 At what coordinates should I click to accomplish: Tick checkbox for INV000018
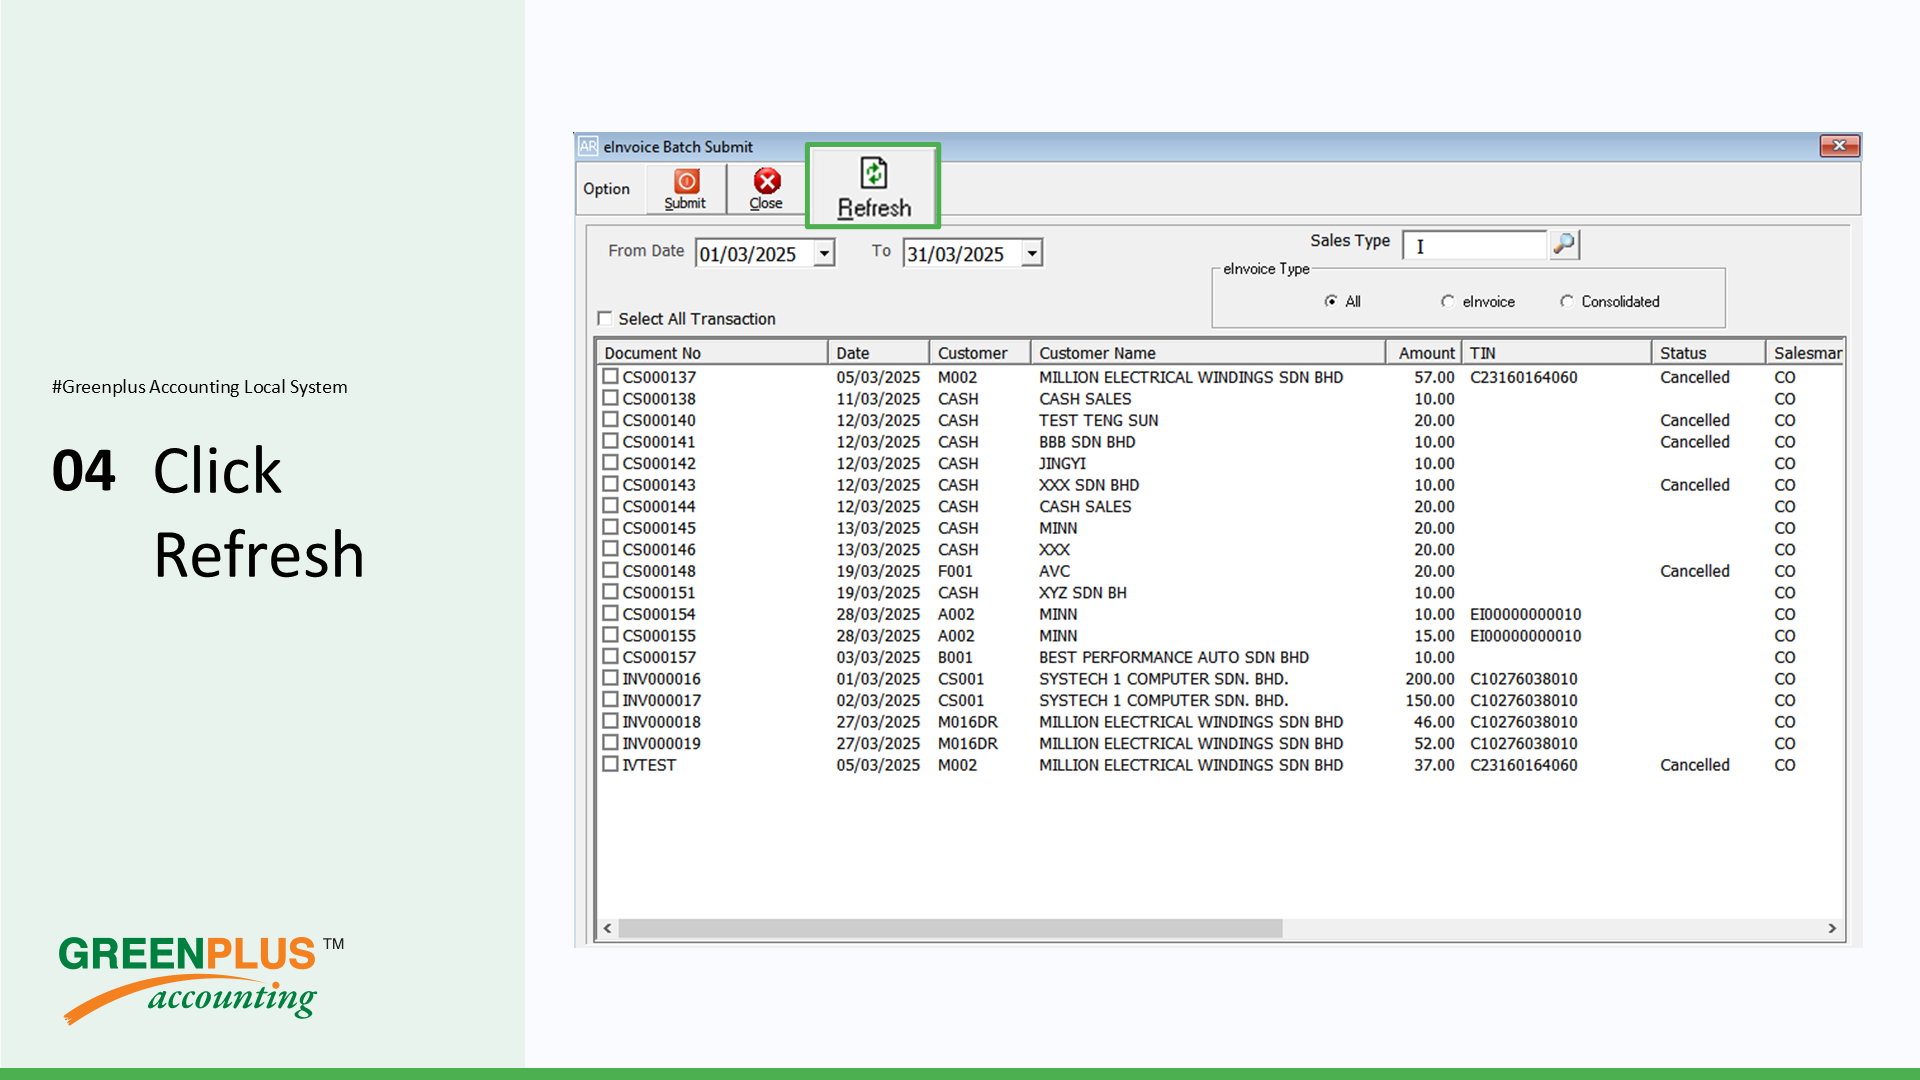point(610,720)
